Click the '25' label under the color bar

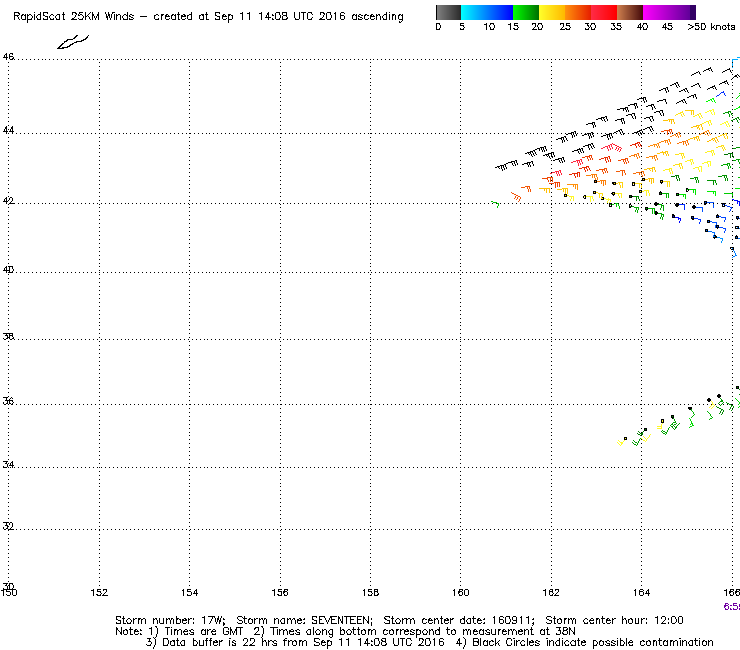coord(565,27)
